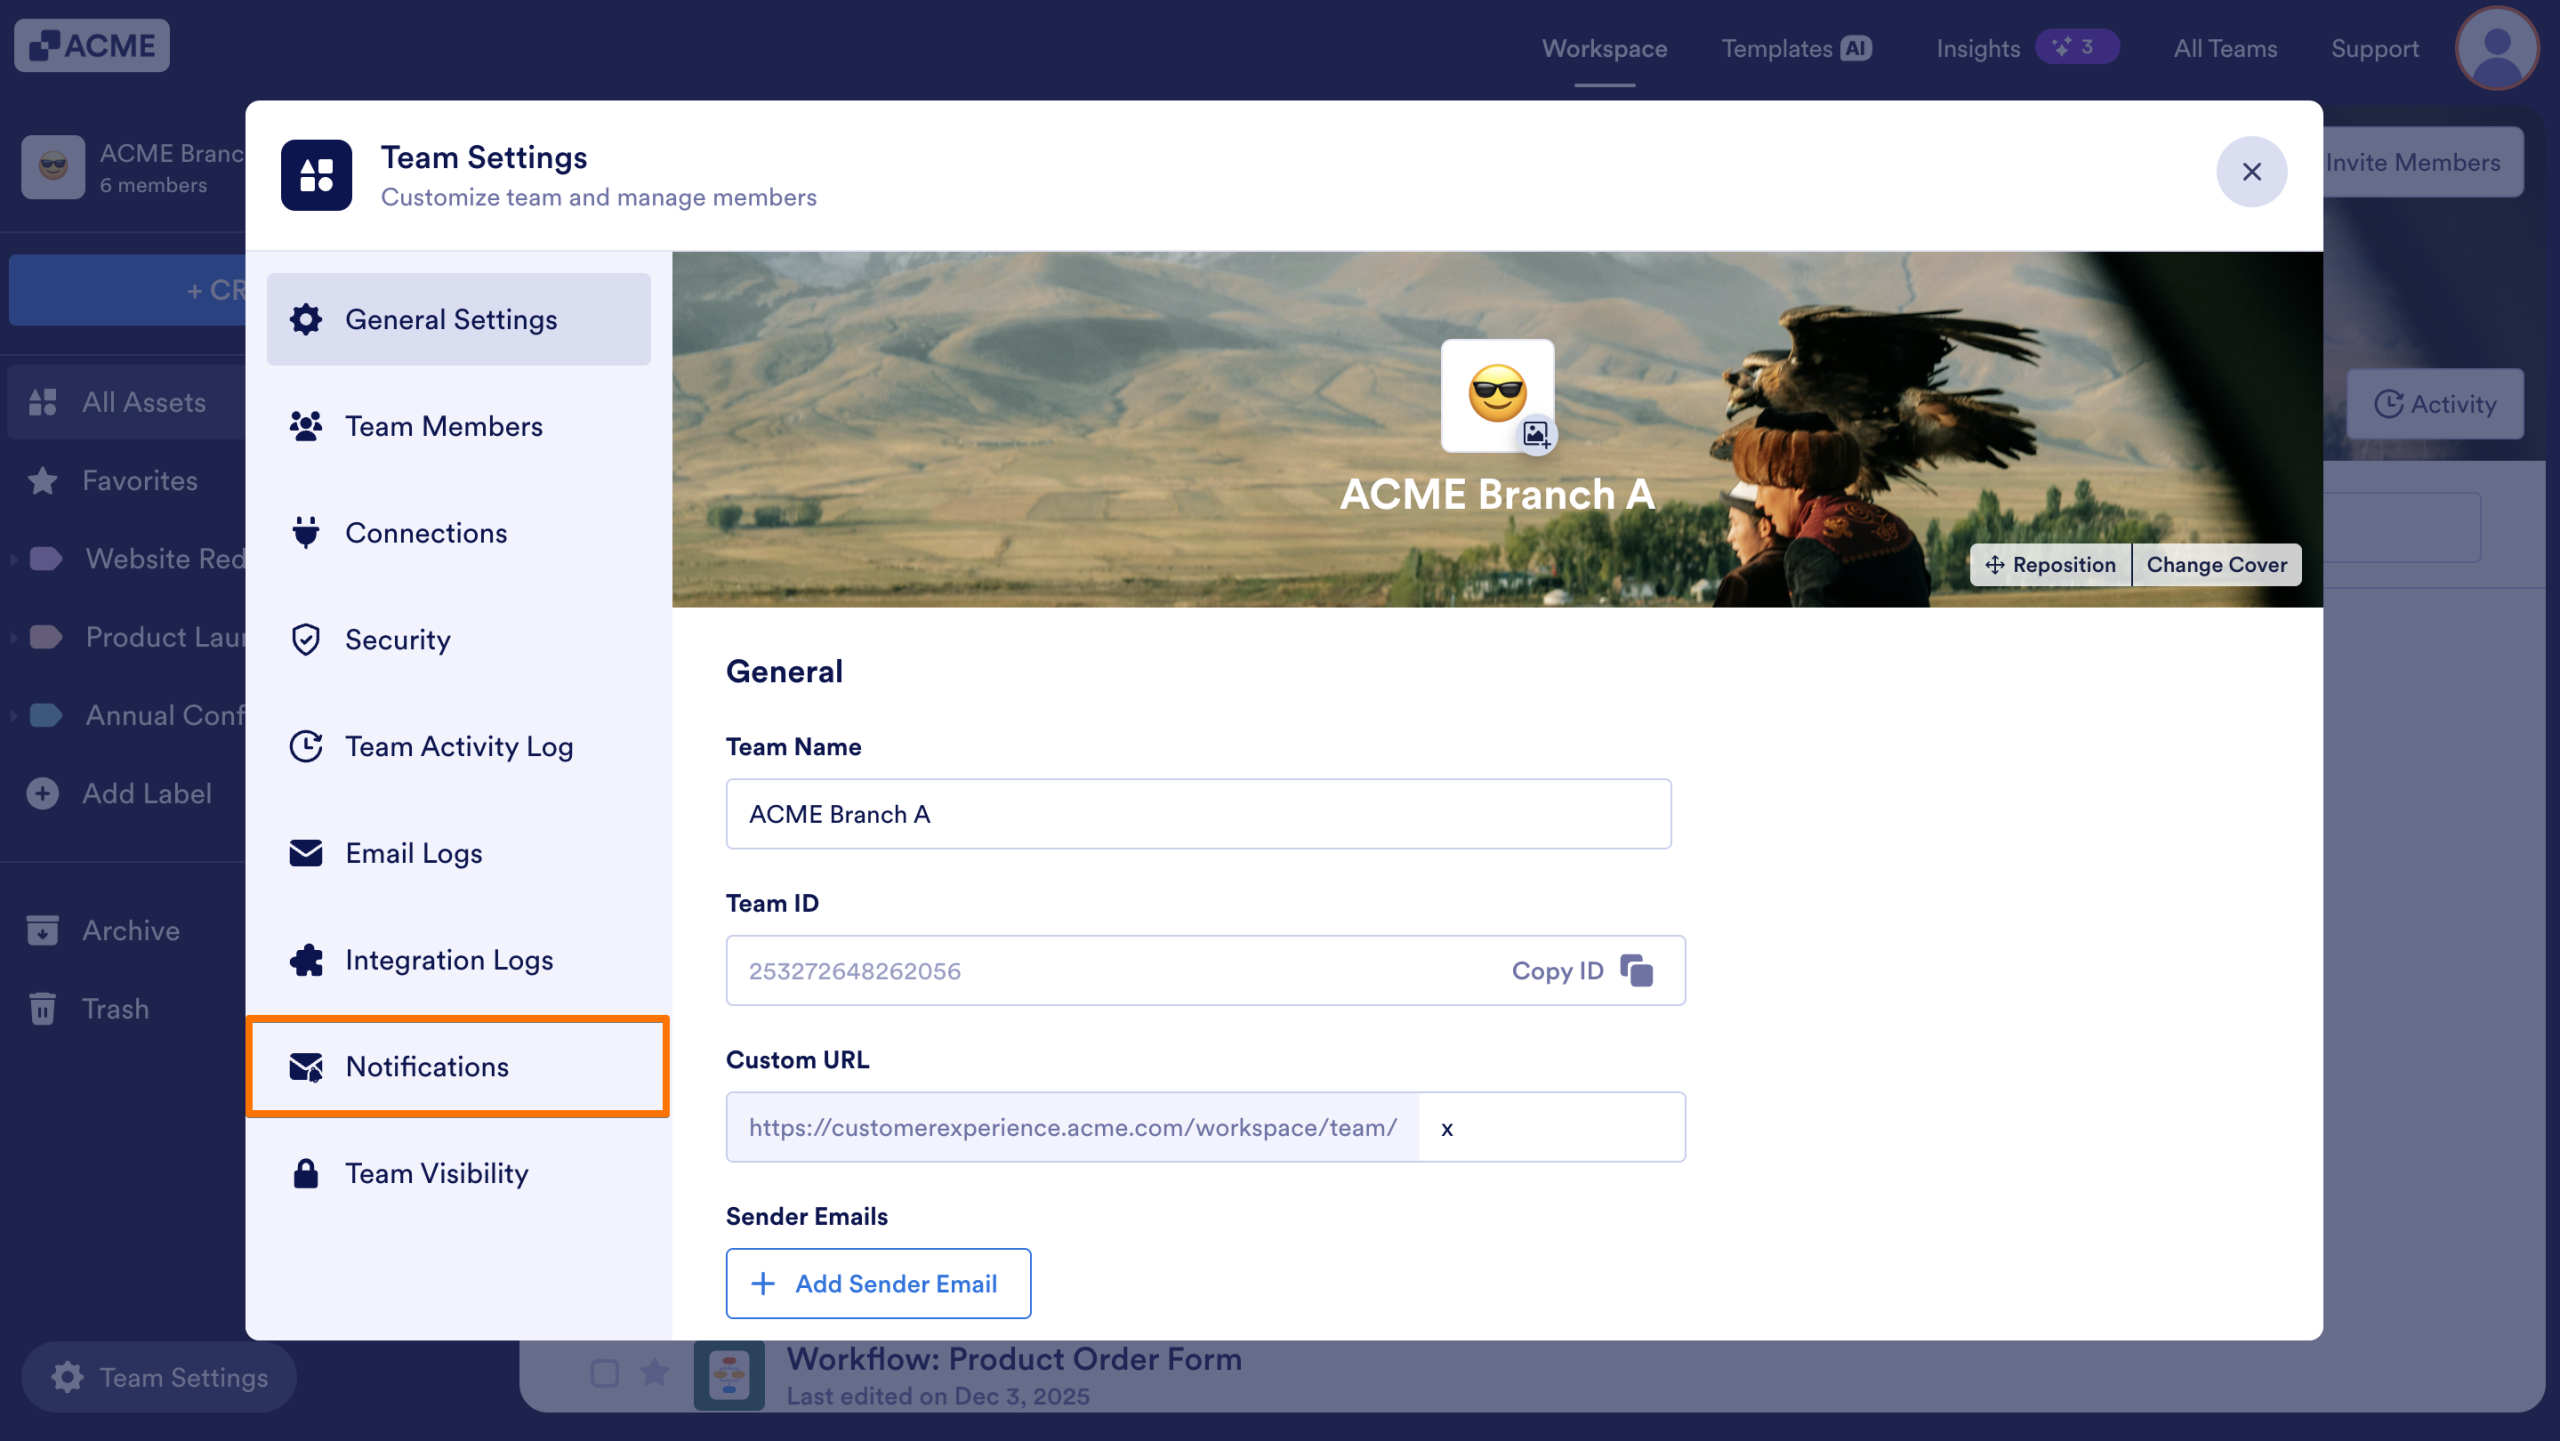Expand the Annual Conf label arrow
The image size is (2560, 1441).
pos(14,716)
